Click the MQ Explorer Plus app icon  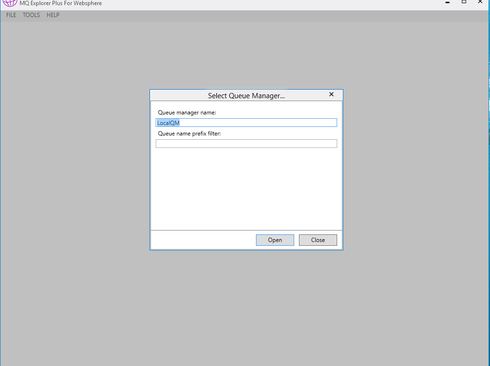pyautogui.click(x=10, y=3)
